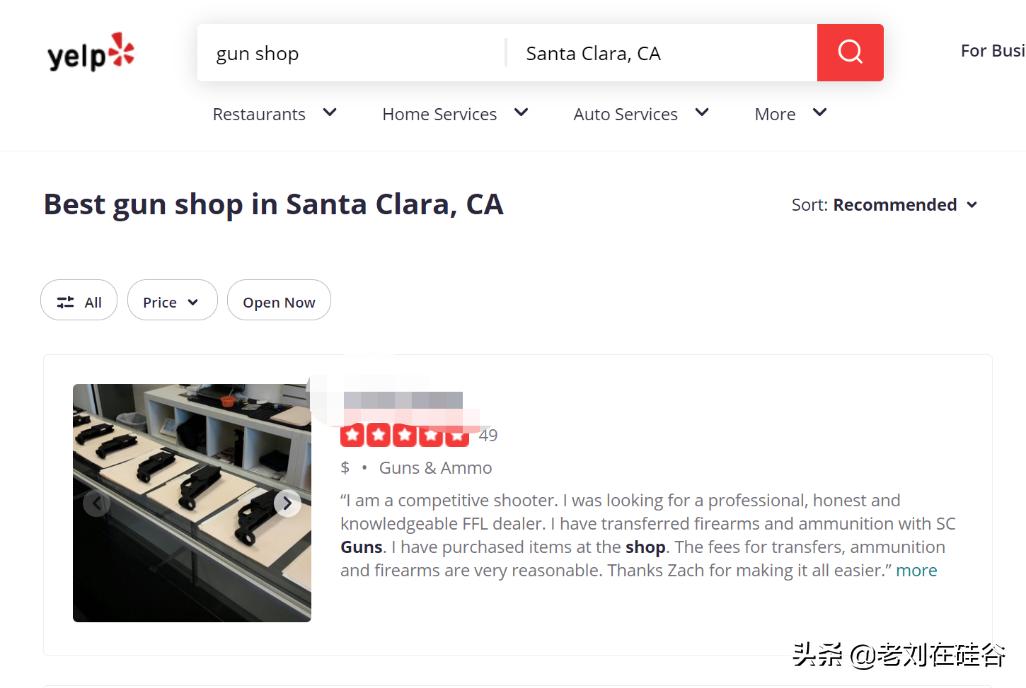Click the red search magnifier button

[x=850, y=52]
